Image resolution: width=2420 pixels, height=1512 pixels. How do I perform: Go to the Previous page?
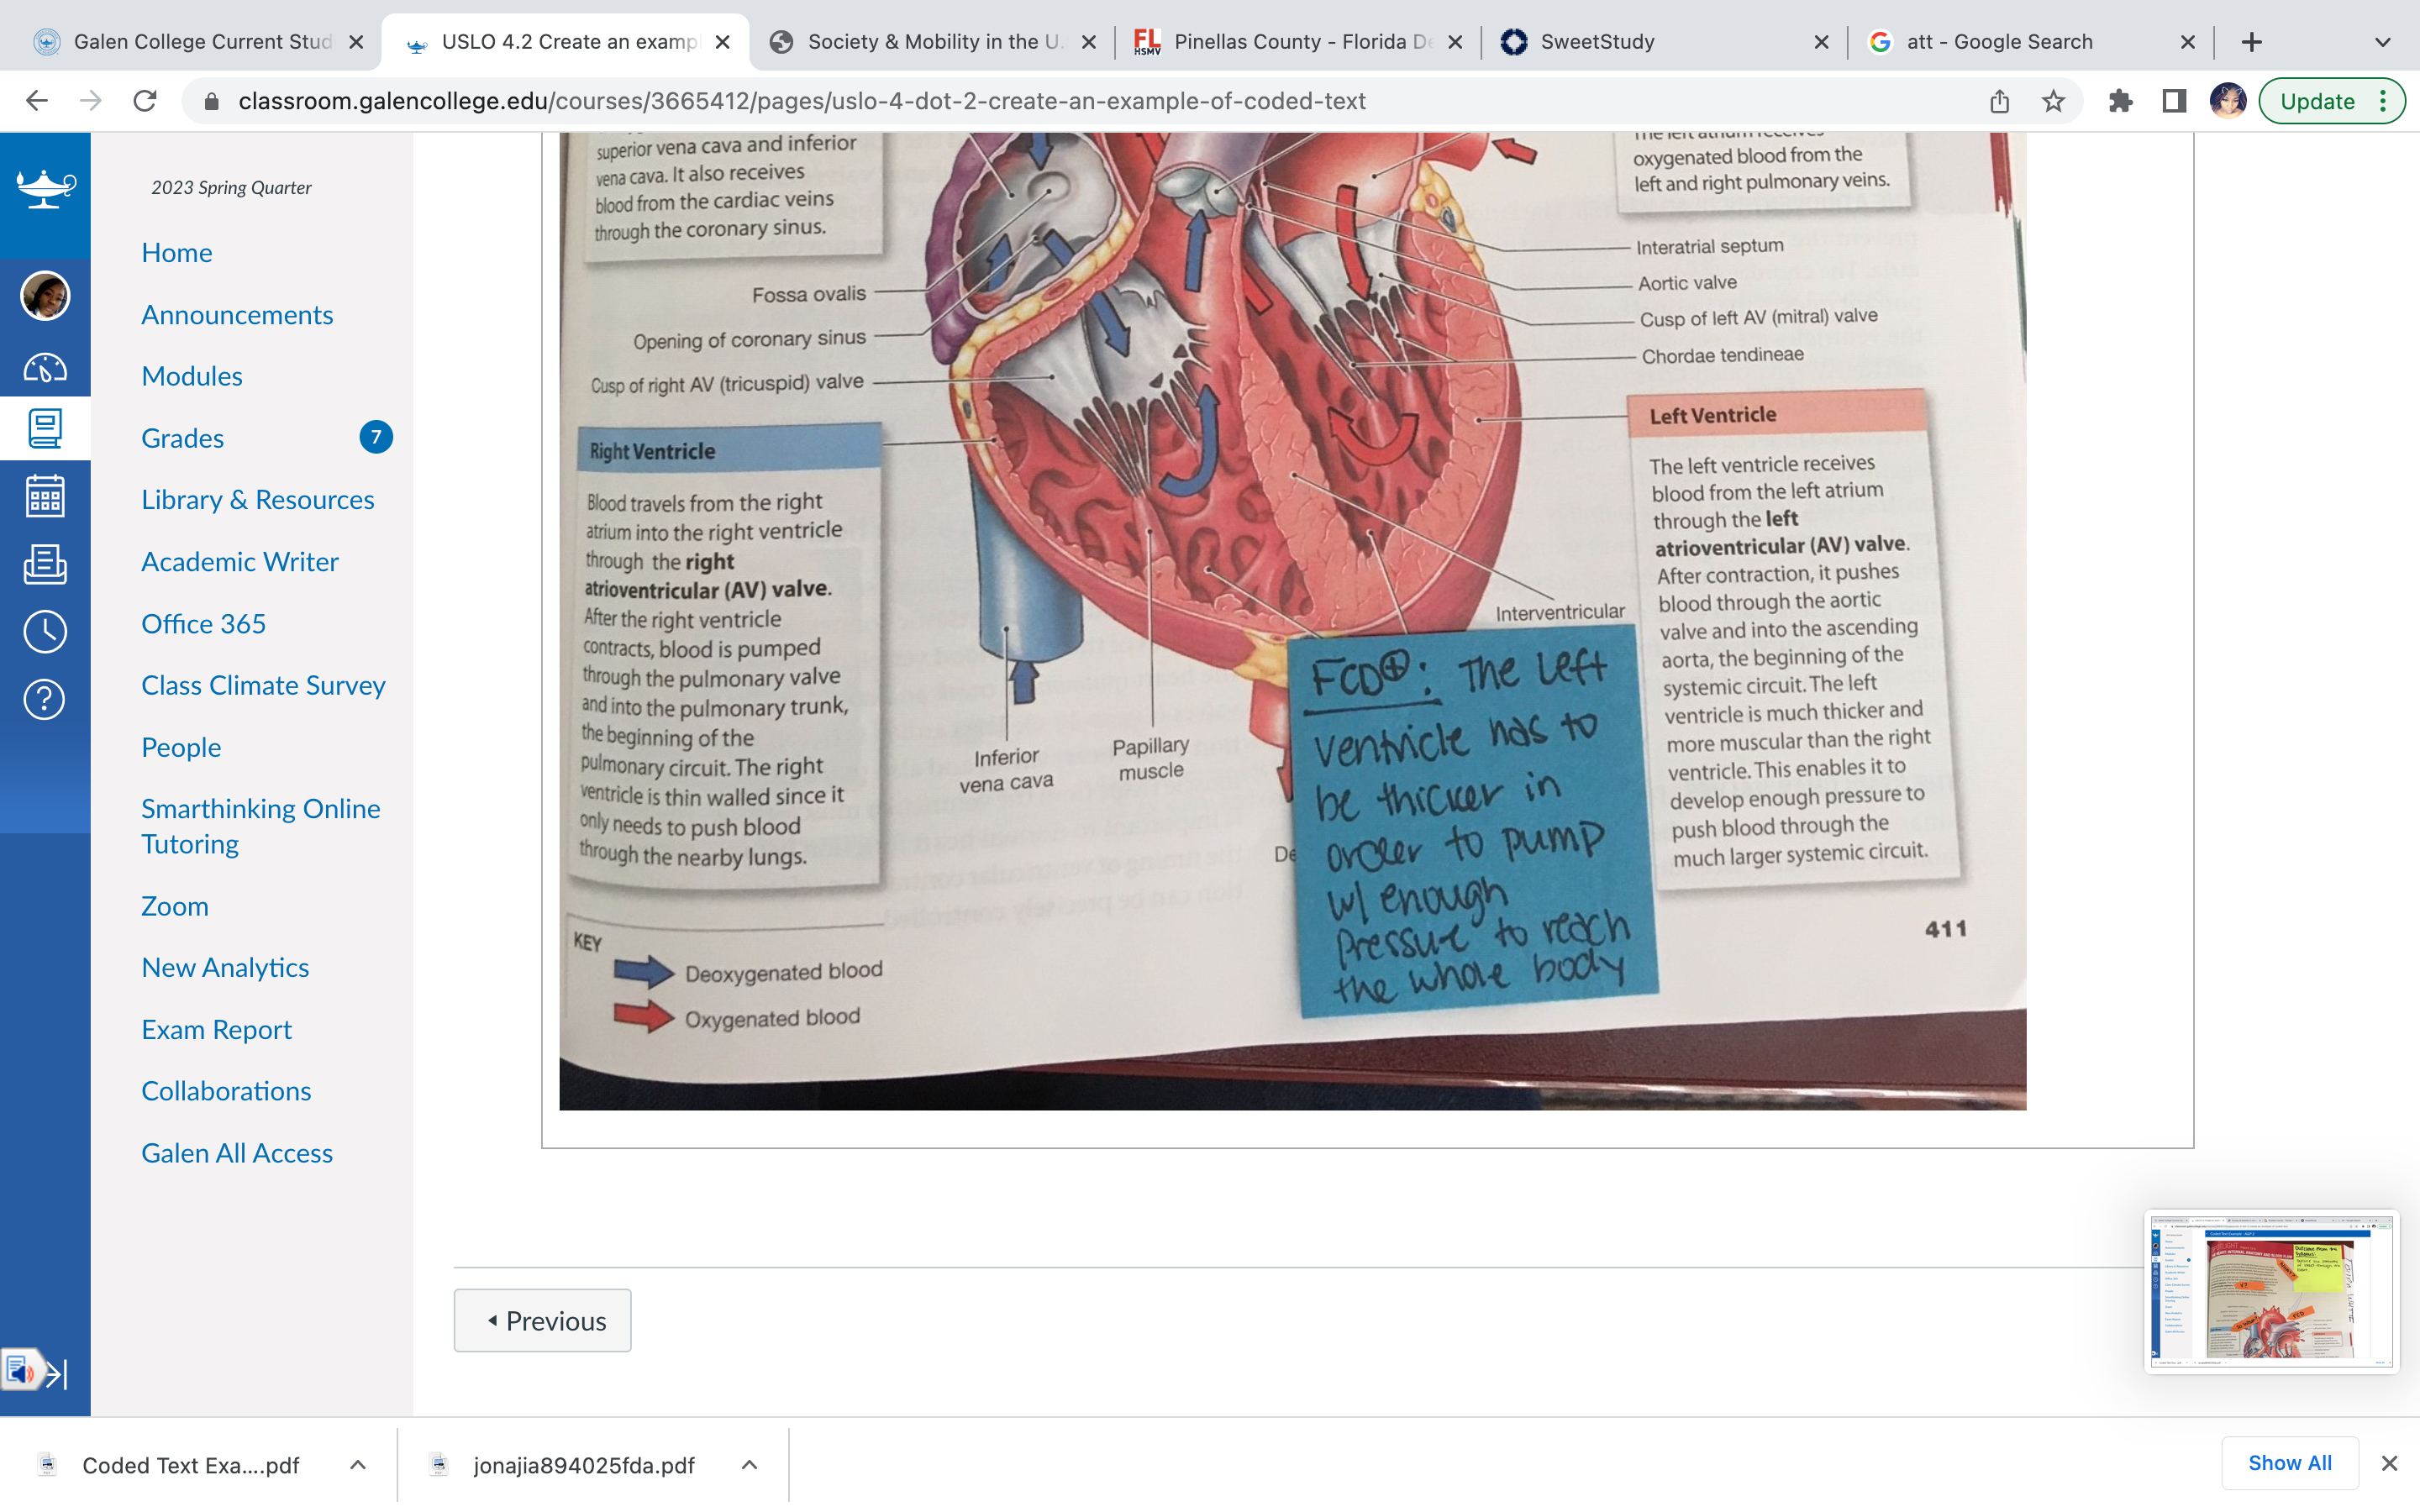[543, 1320]
